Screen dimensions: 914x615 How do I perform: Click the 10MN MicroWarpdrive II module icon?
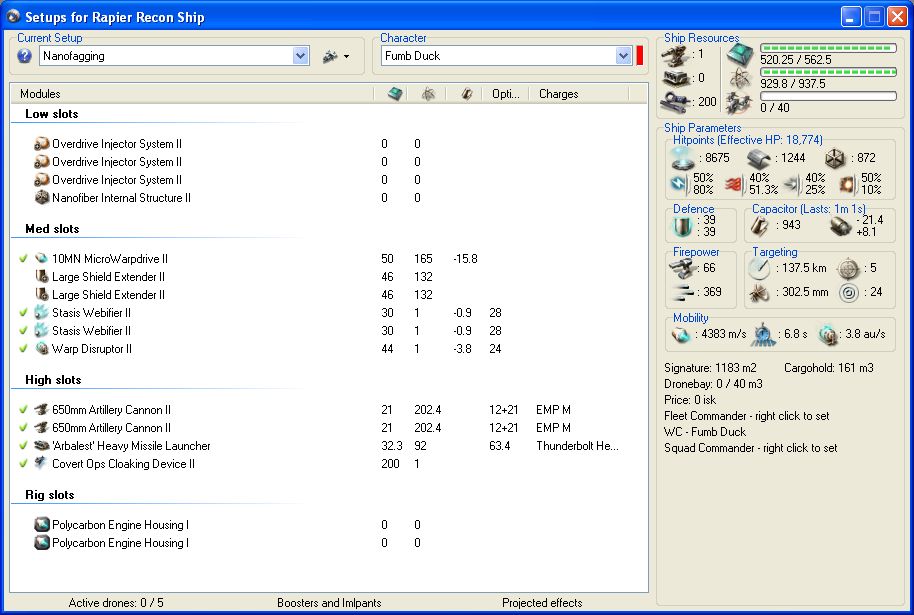coord(42,259)
